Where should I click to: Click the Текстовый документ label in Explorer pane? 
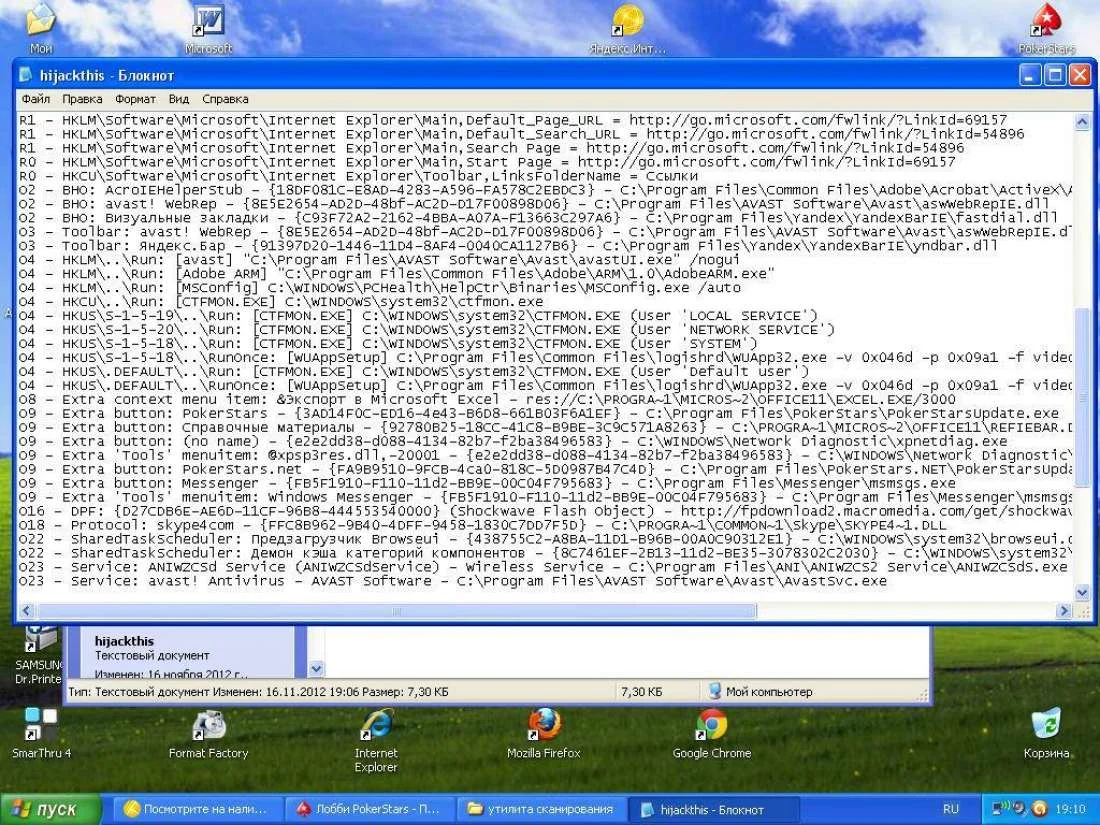point(152,655)
